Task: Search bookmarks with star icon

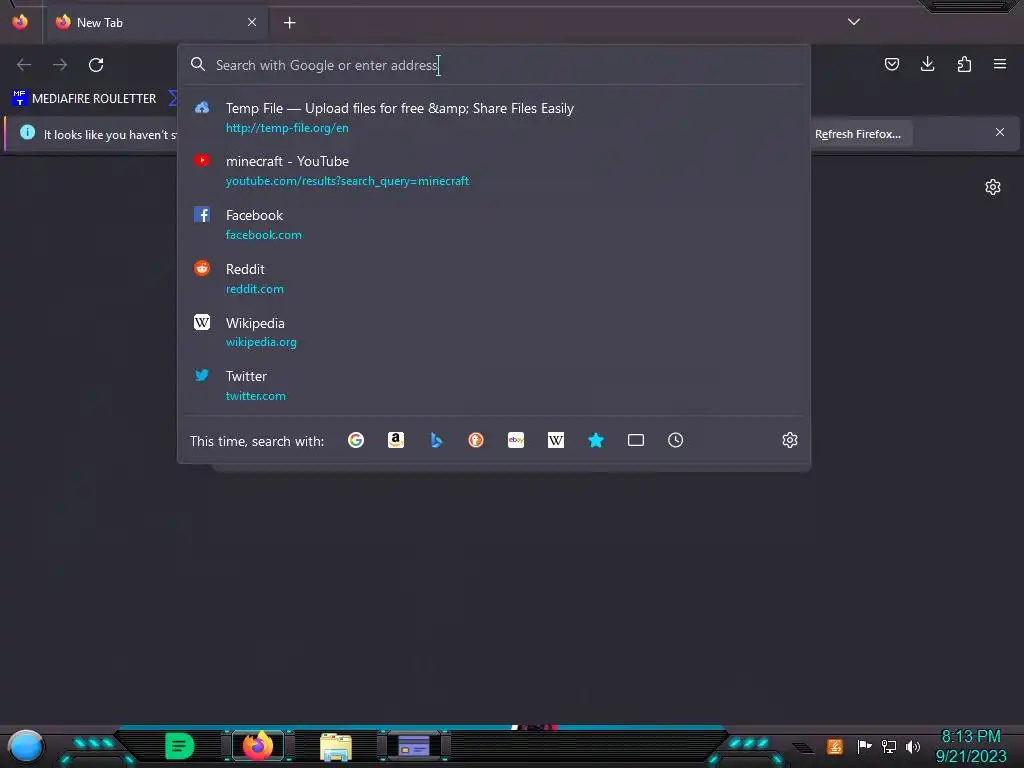Action: 596,440
